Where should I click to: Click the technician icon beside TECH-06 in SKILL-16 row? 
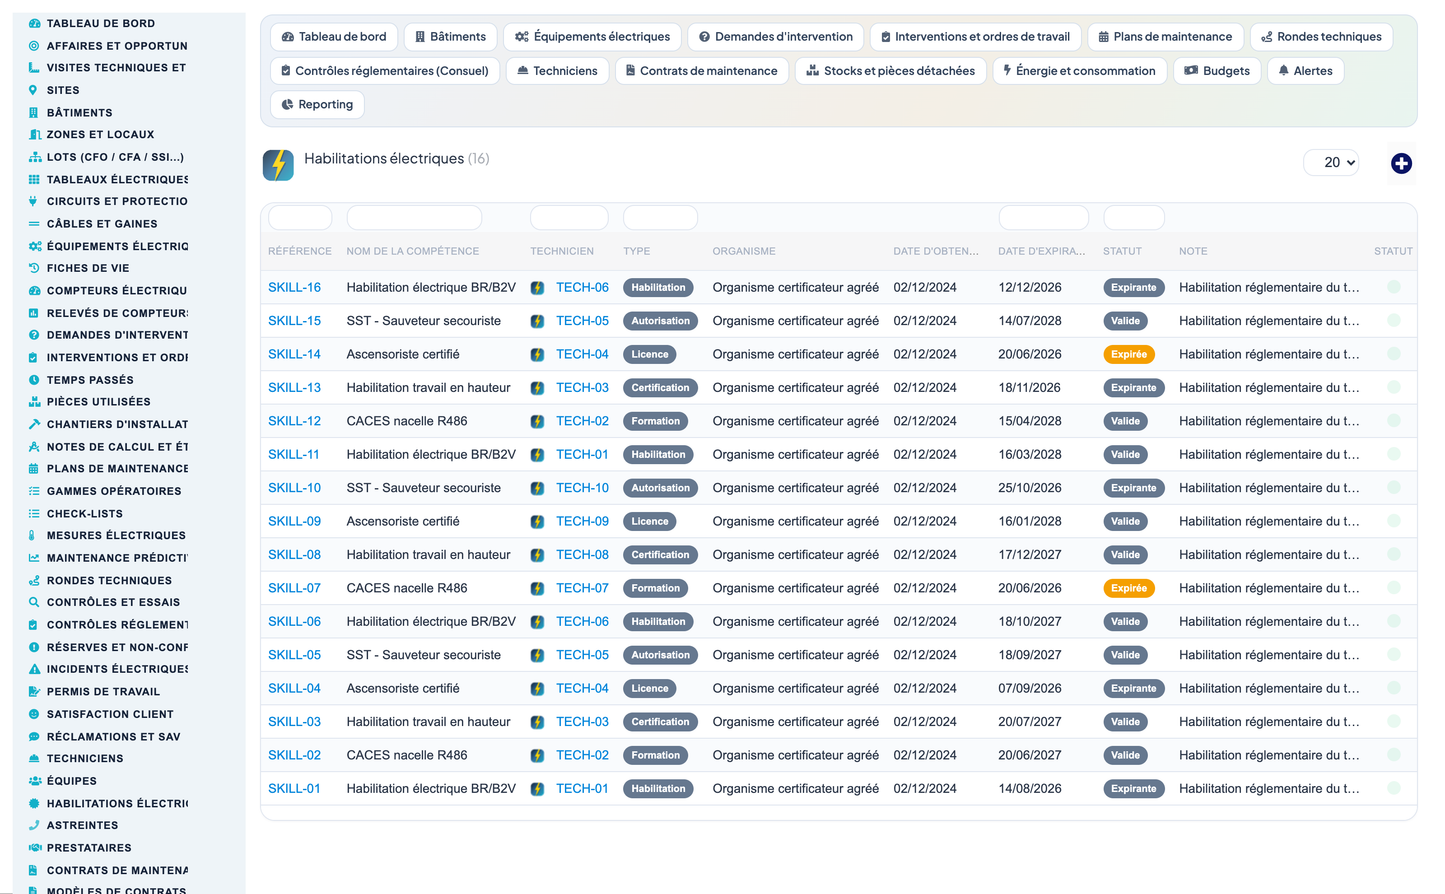click(x=537, y=288)
